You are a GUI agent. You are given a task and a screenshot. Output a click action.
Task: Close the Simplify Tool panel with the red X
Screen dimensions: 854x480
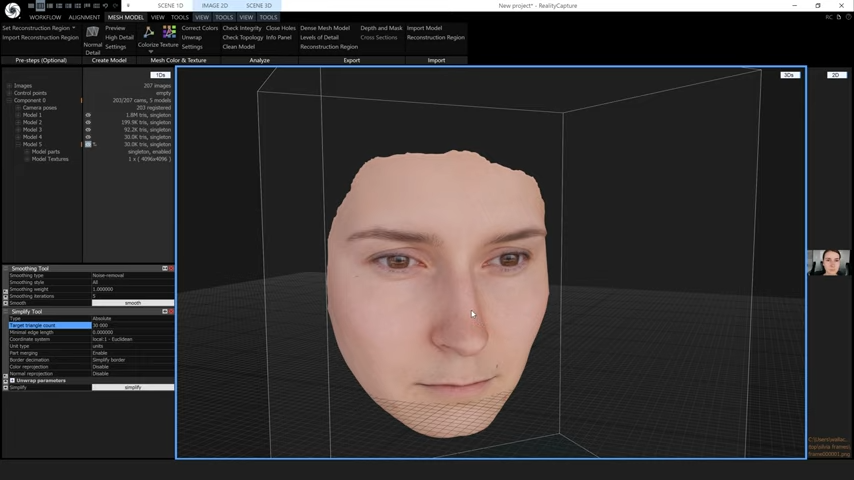pyautogui.click(x=171, y=311)
